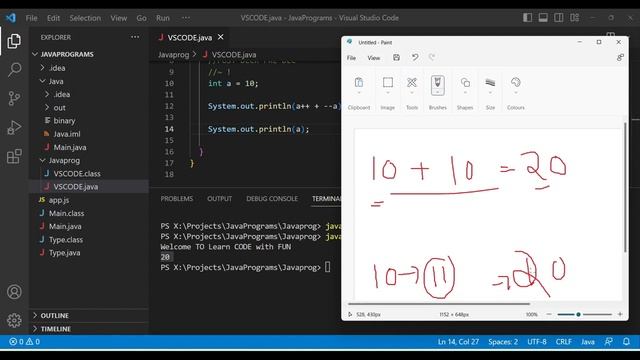Open the Paint Colours palette
The height and width of the screenshot is (360, 640).
(x=516, y=82)
